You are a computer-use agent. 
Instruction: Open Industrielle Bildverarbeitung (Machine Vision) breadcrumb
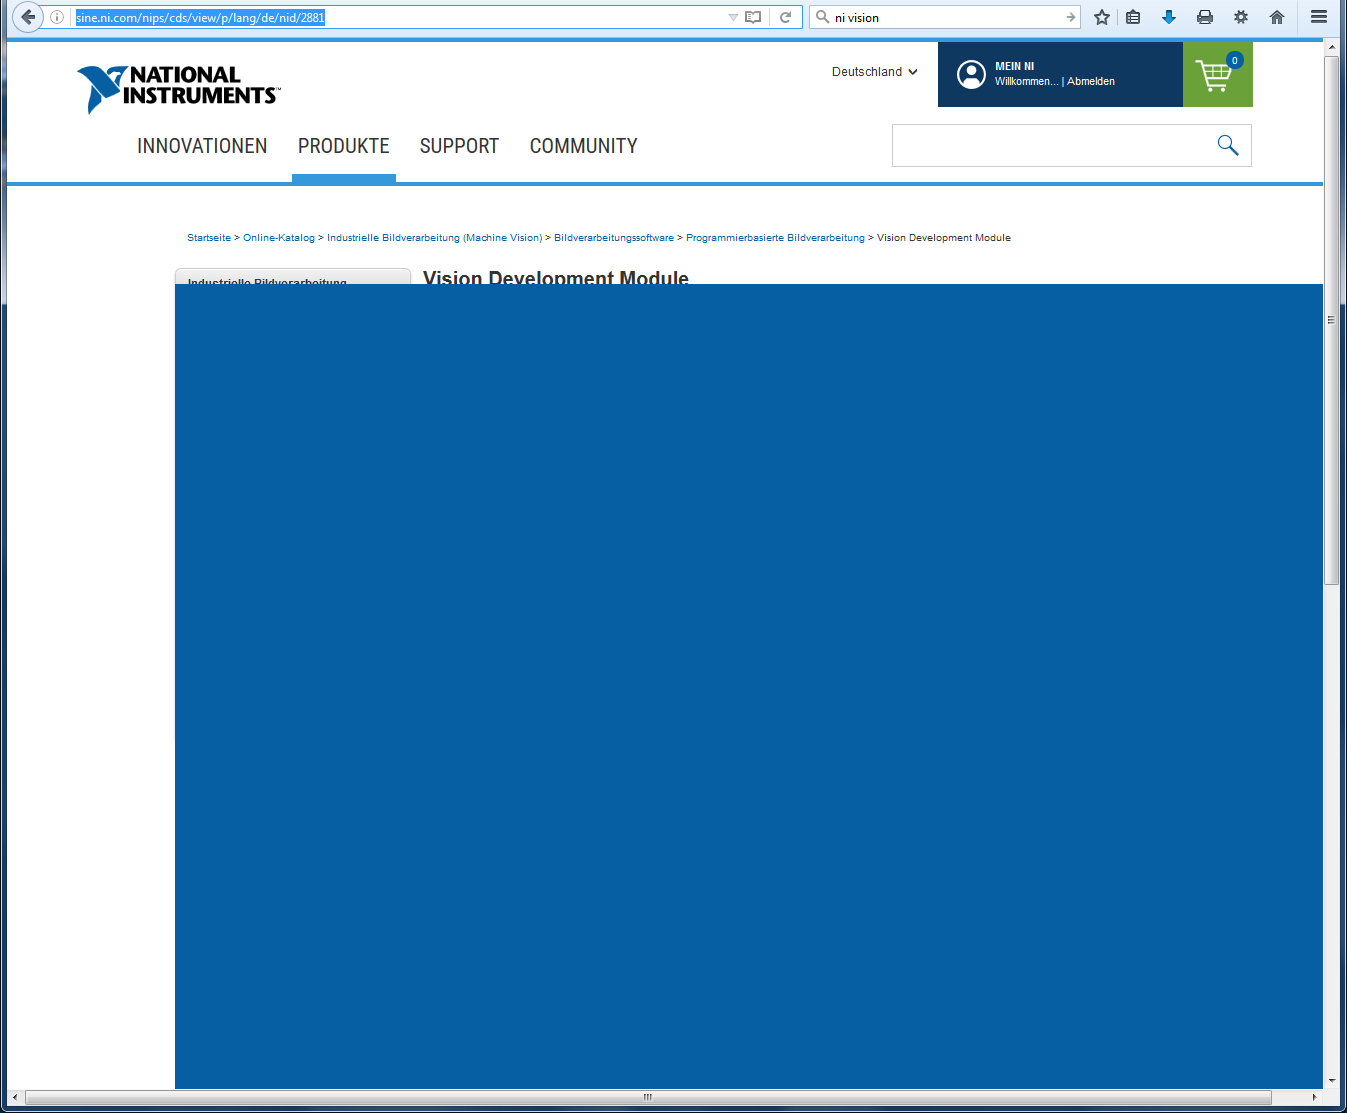tap(435, 238)
